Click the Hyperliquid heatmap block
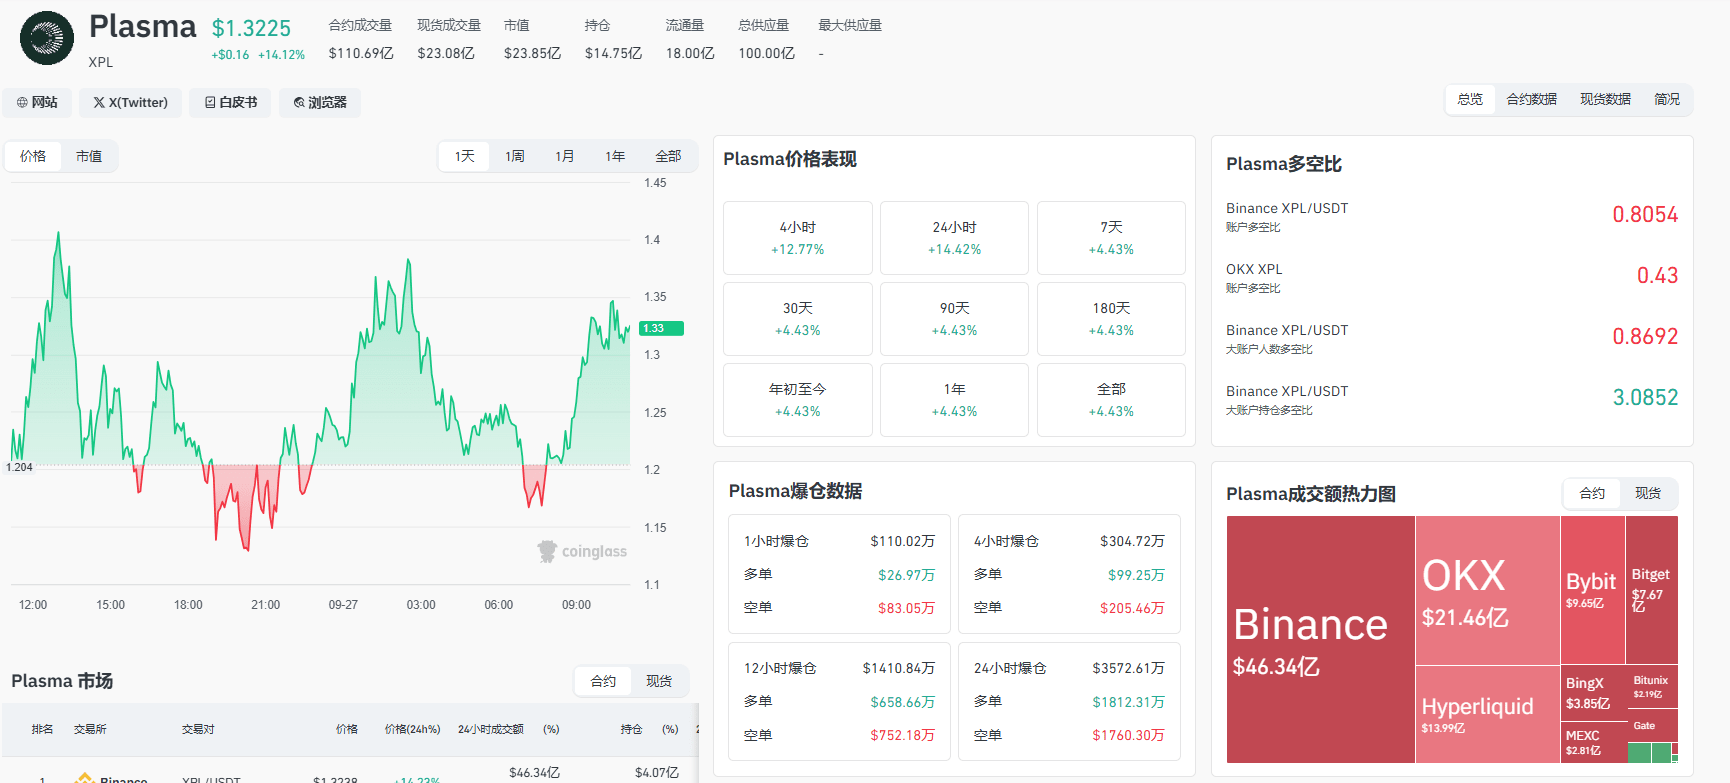 pos(1488,715)
